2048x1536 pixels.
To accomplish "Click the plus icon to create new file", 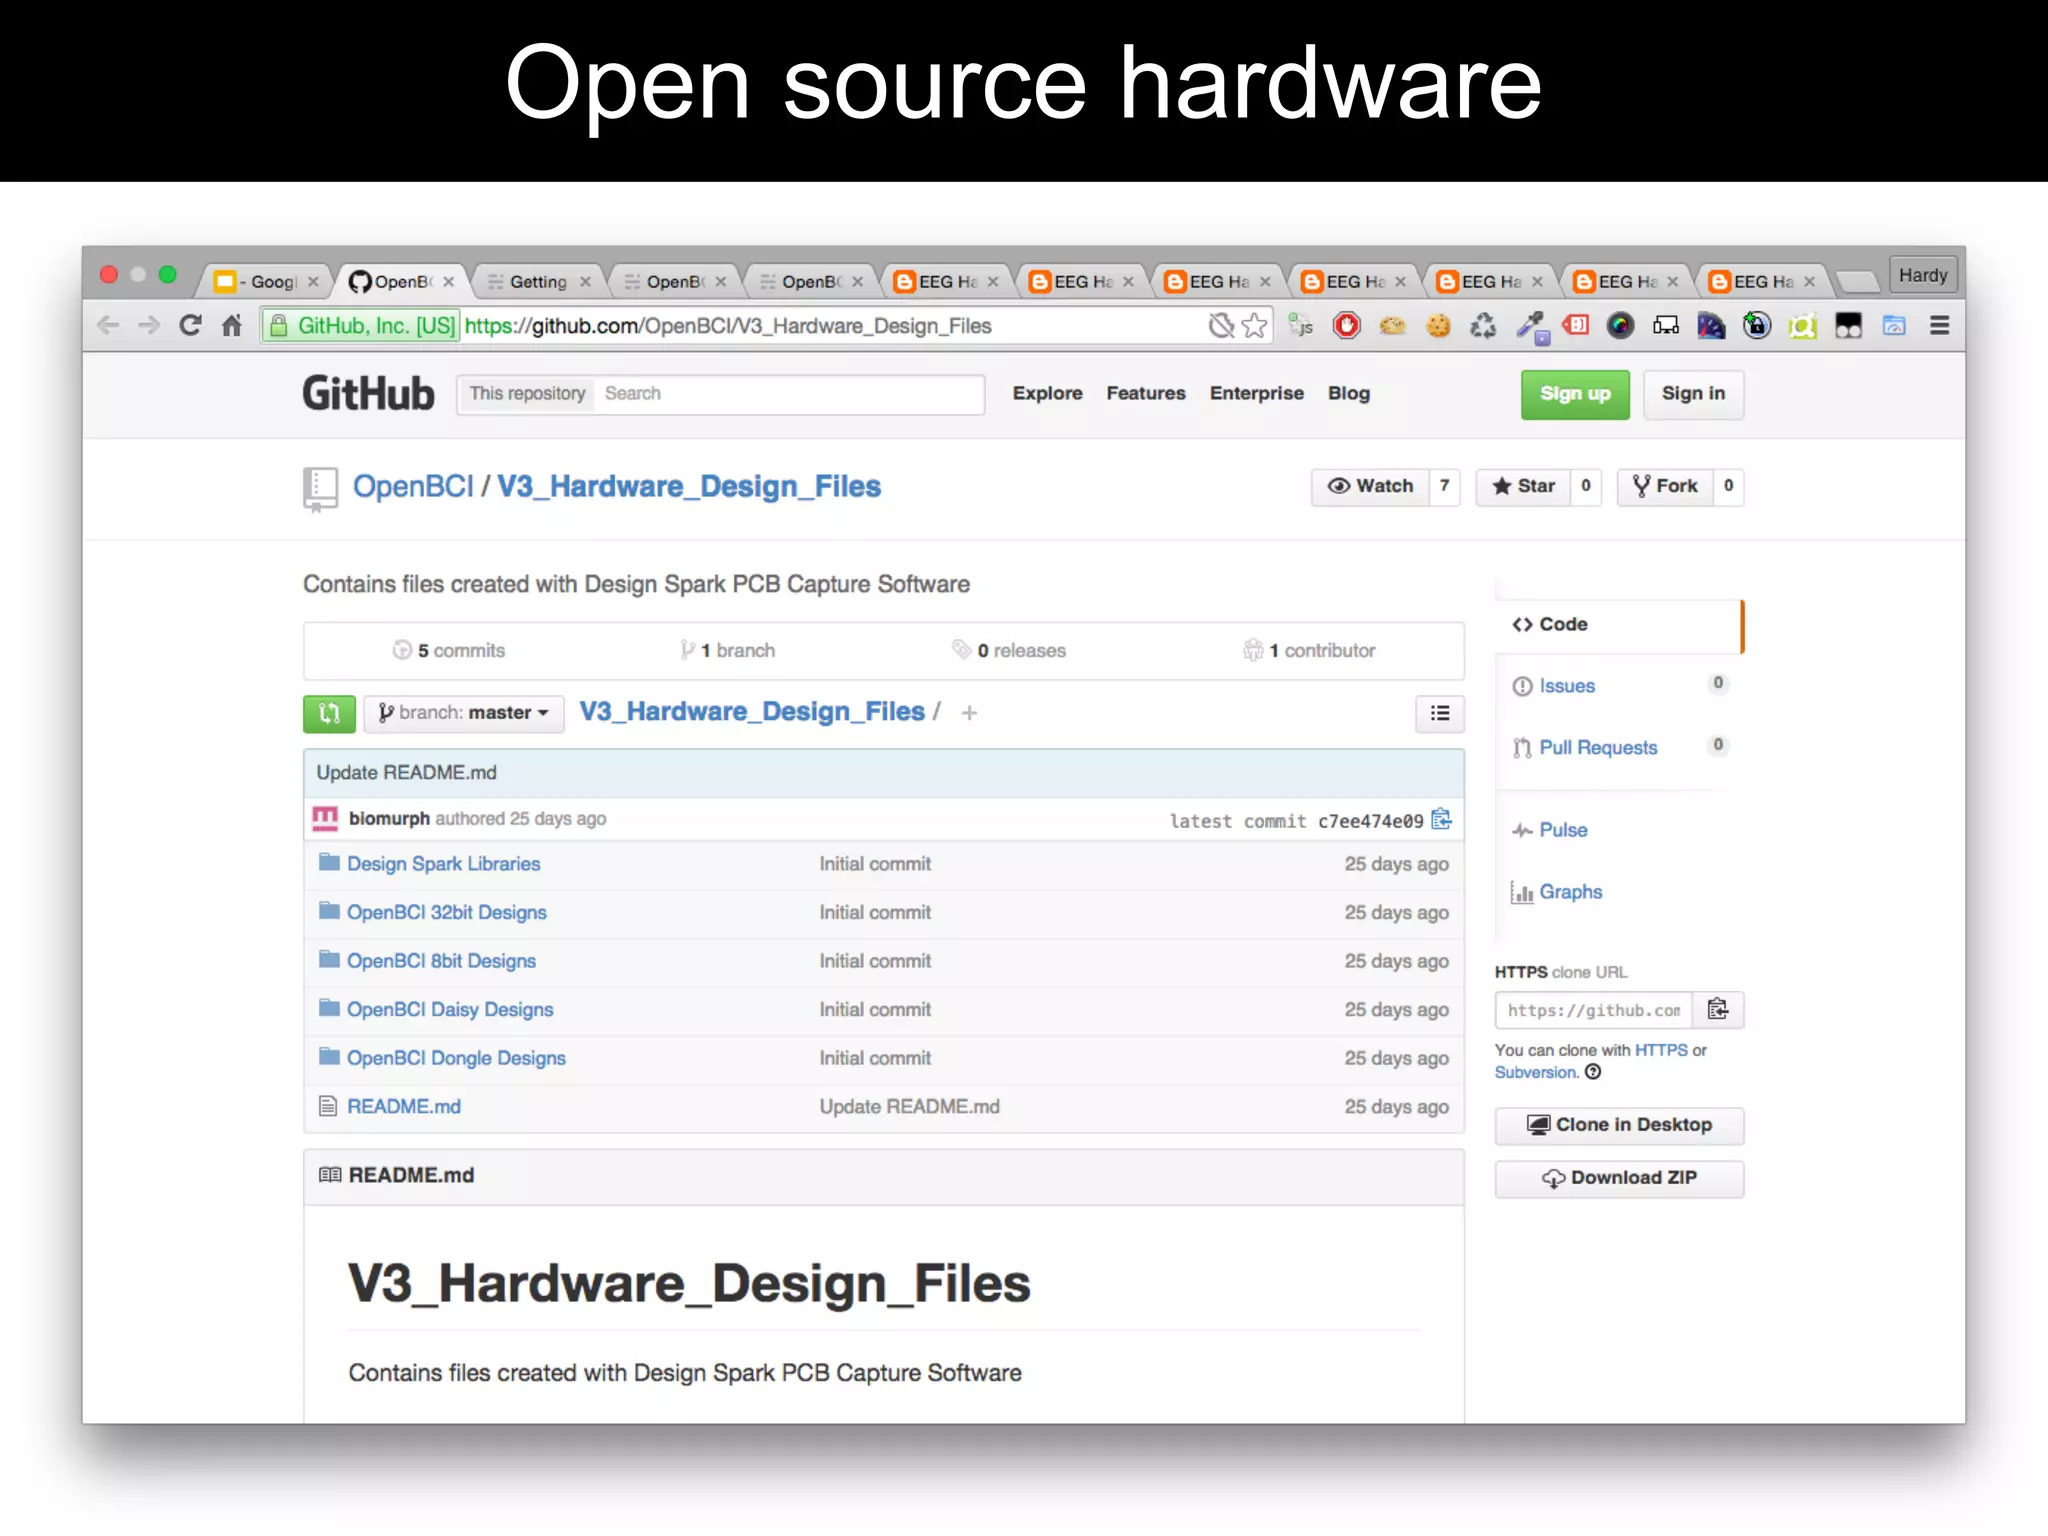I will pos(969,713).
